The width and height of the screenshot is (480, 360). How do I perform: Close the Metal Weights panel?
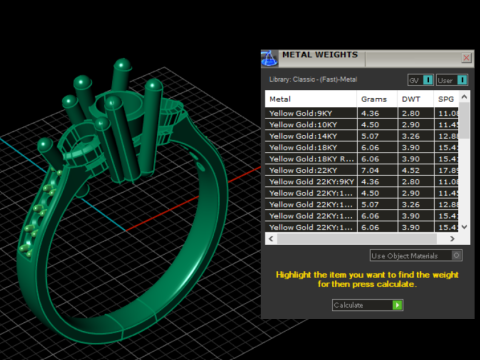(466, 58)
